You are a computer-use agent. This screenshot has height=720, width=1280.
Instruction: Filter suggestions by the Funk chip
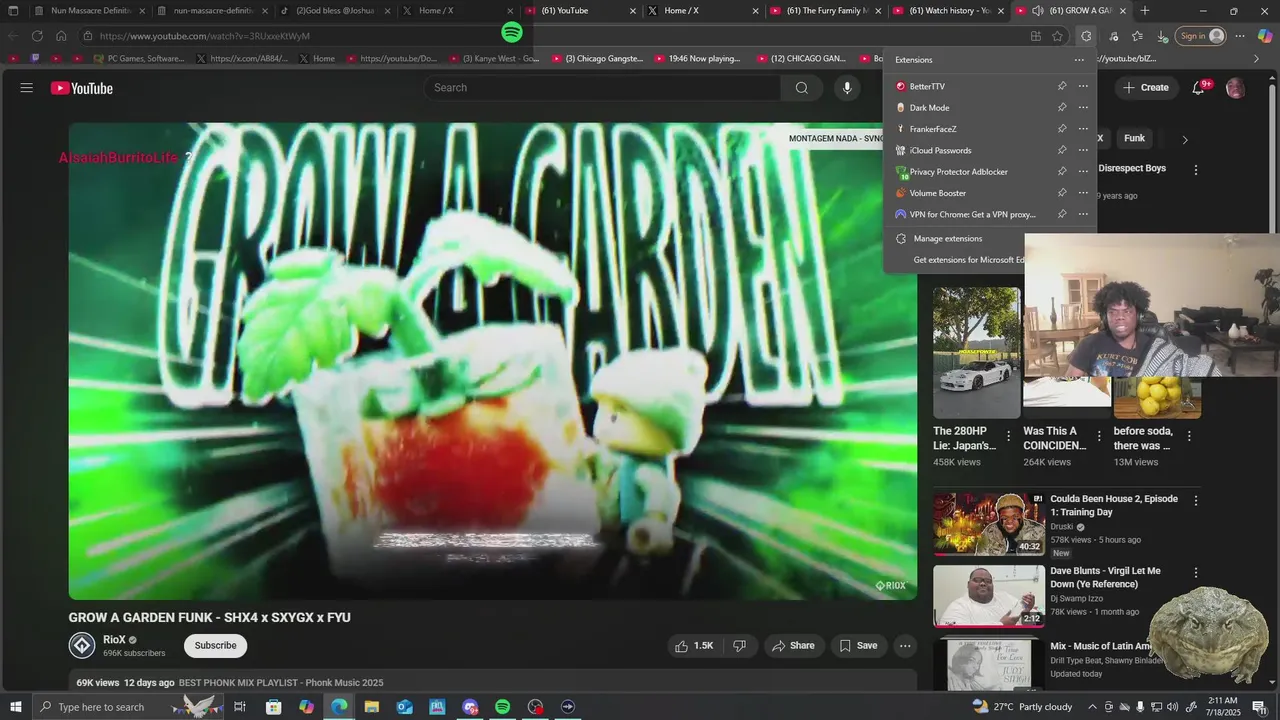click(x=1134, y=139)
